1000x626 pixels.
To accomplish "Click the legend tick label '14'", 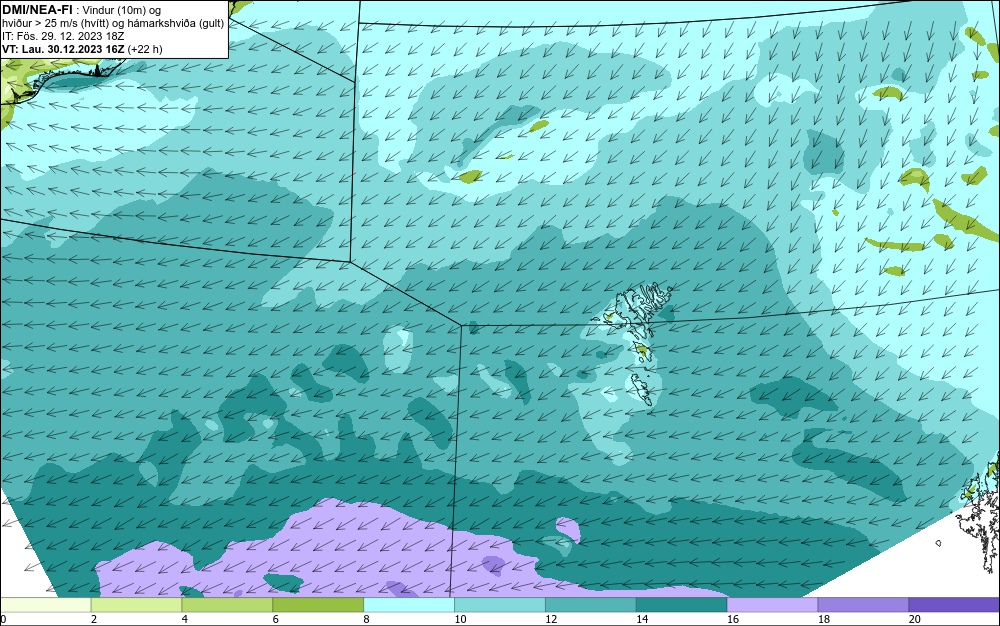I will click(x=642, y=619).
